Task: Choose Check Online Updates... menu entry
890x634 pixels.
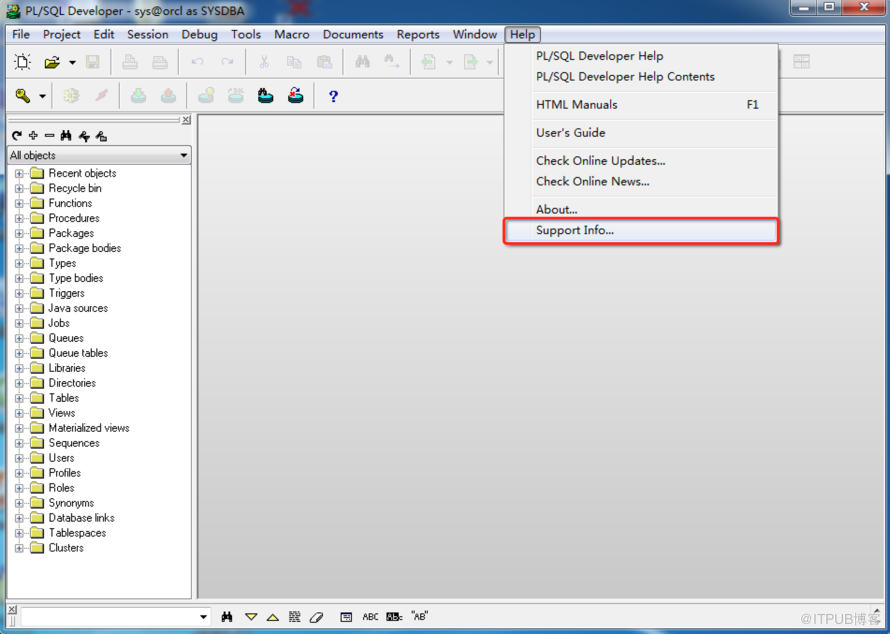Action: click(x=601, y=161)
